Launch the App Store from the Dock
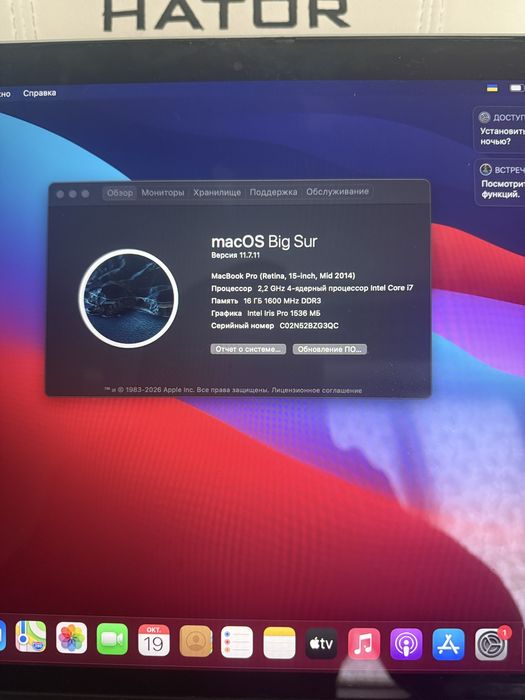The height and width of the screenshot is (700, 525). 448,644
